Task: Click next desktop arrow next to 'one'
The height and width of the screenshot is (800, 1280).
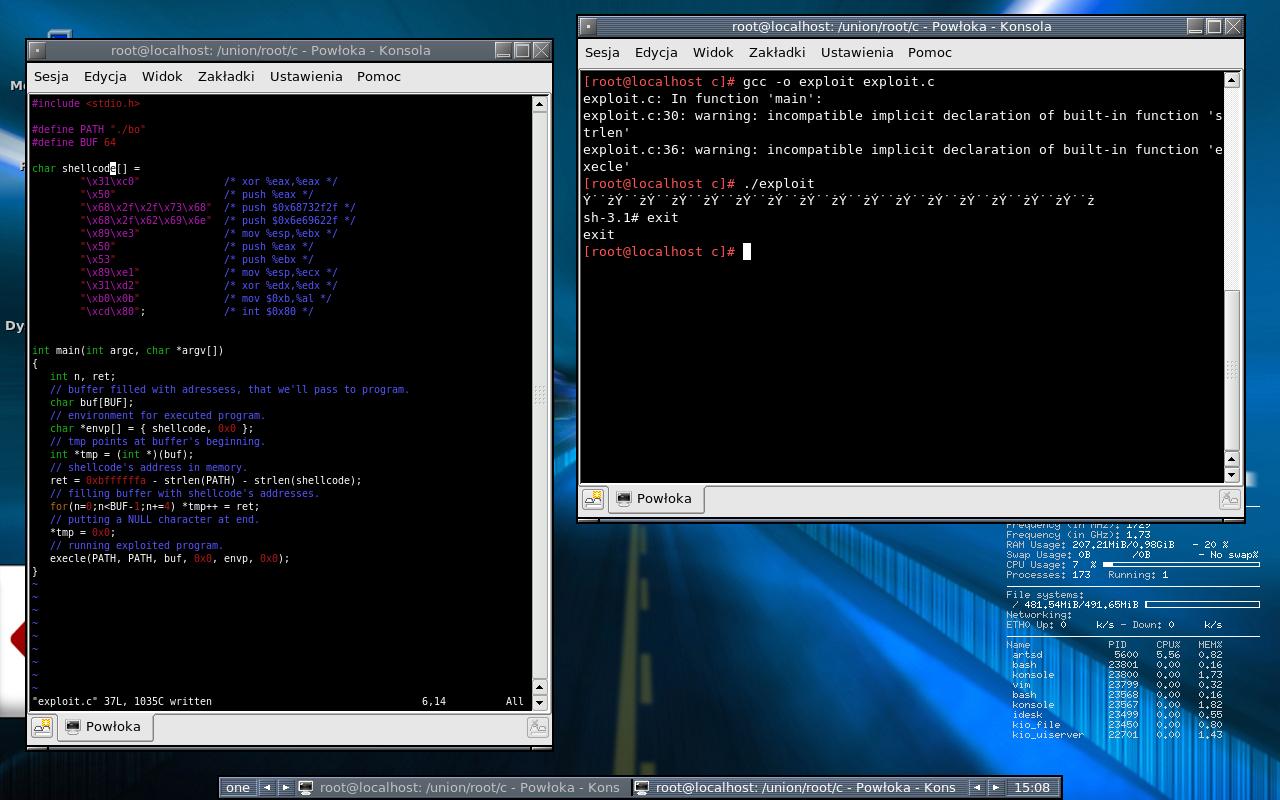Action: (285, 787)
